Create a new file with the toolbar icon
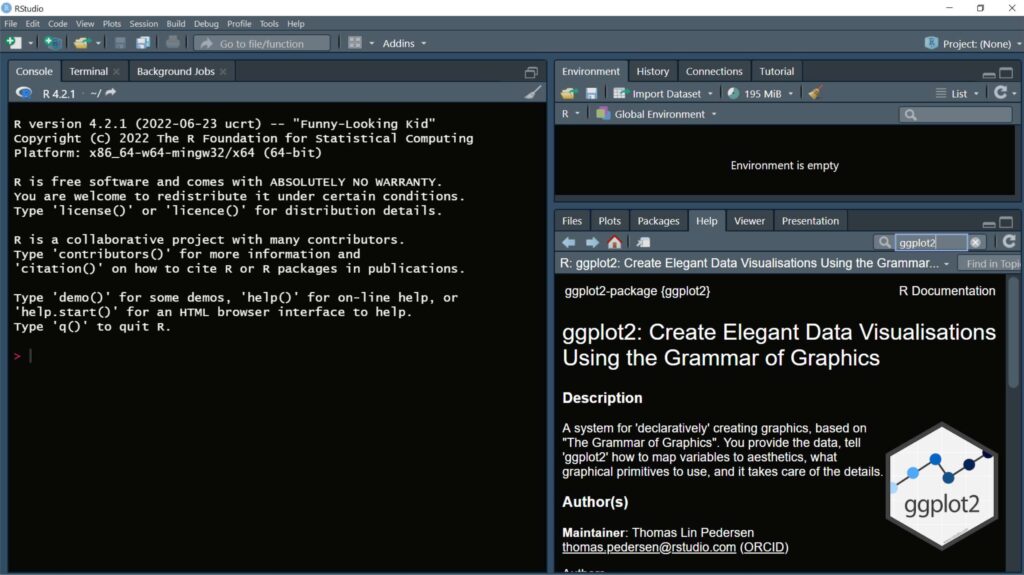 point(13,43)
